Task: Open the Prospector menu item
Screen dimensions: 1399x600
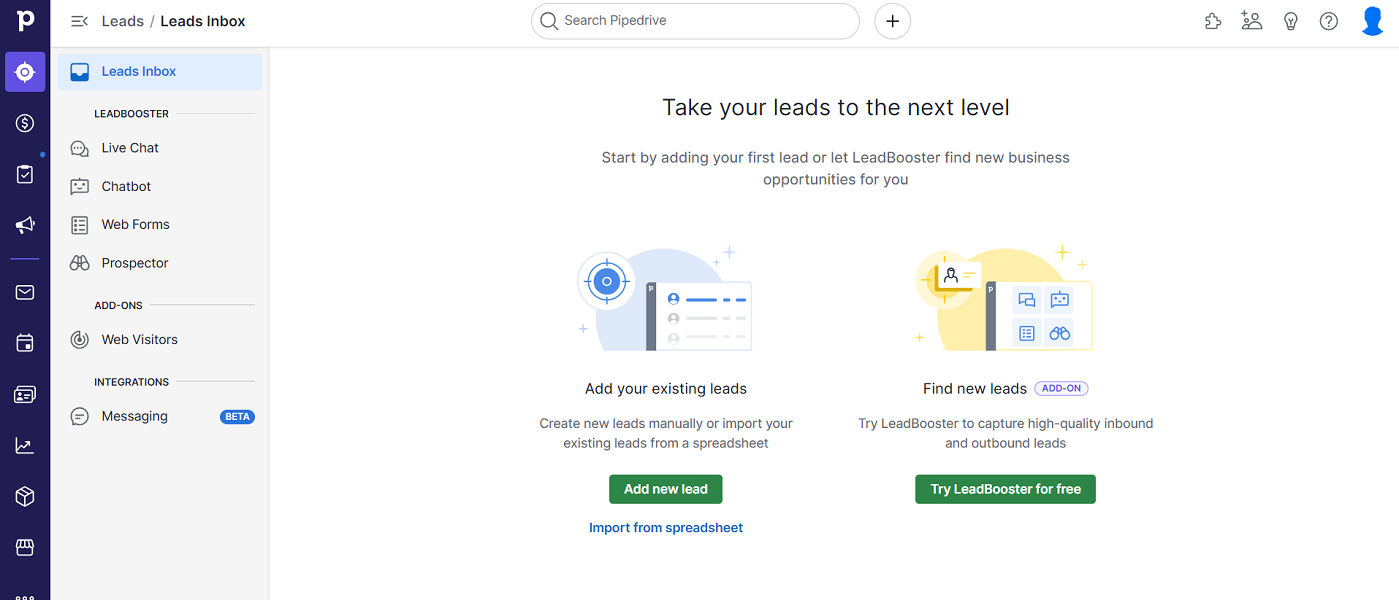Action: tap(160, 263)
